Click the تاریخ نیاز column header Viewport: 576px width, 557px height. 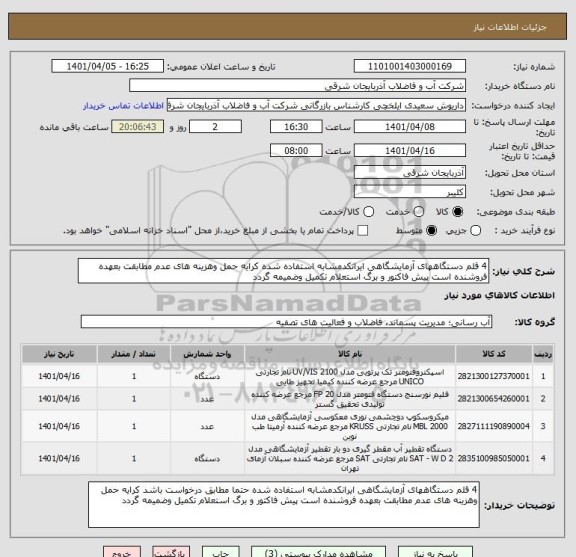59,354
